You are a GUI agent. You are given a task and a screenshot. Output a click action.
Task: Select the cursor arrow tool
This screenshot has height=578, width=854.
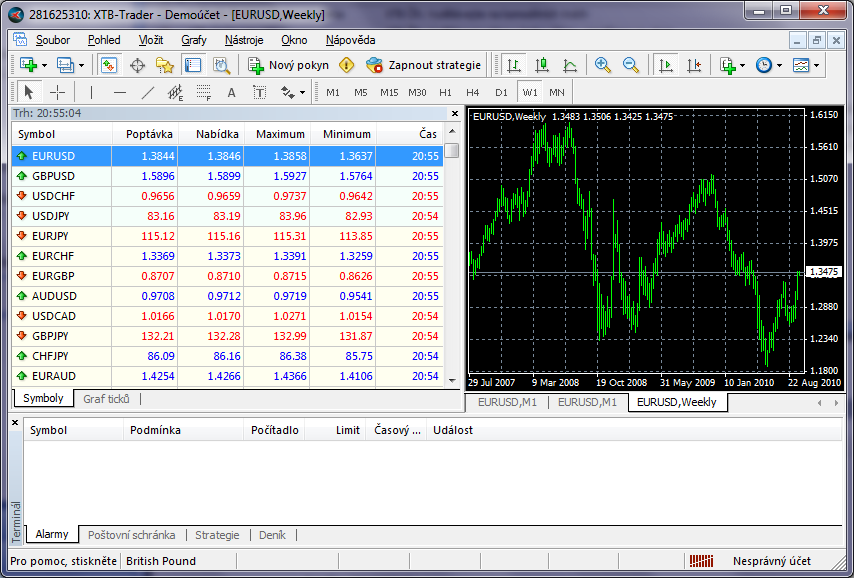pos(29,93)
